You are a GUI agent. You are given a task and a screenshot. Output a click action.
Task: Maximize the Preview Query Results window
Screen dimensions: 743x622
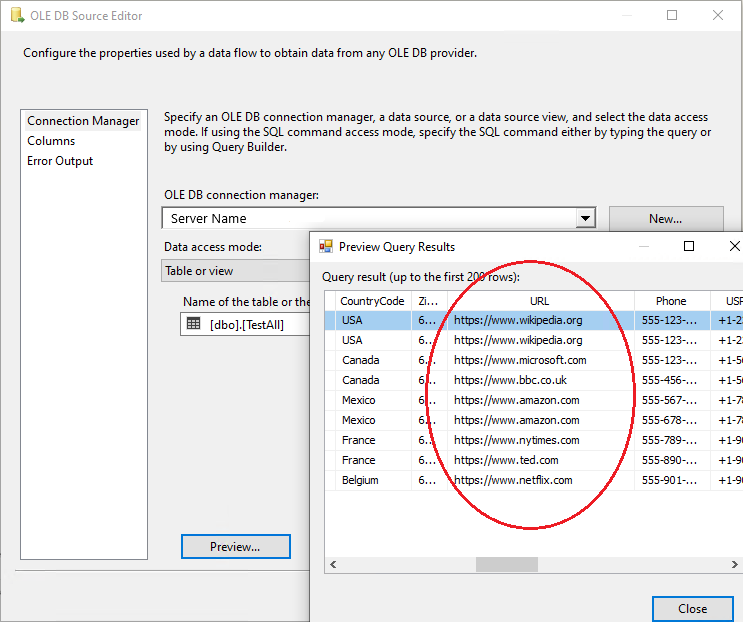click(689, 246)
